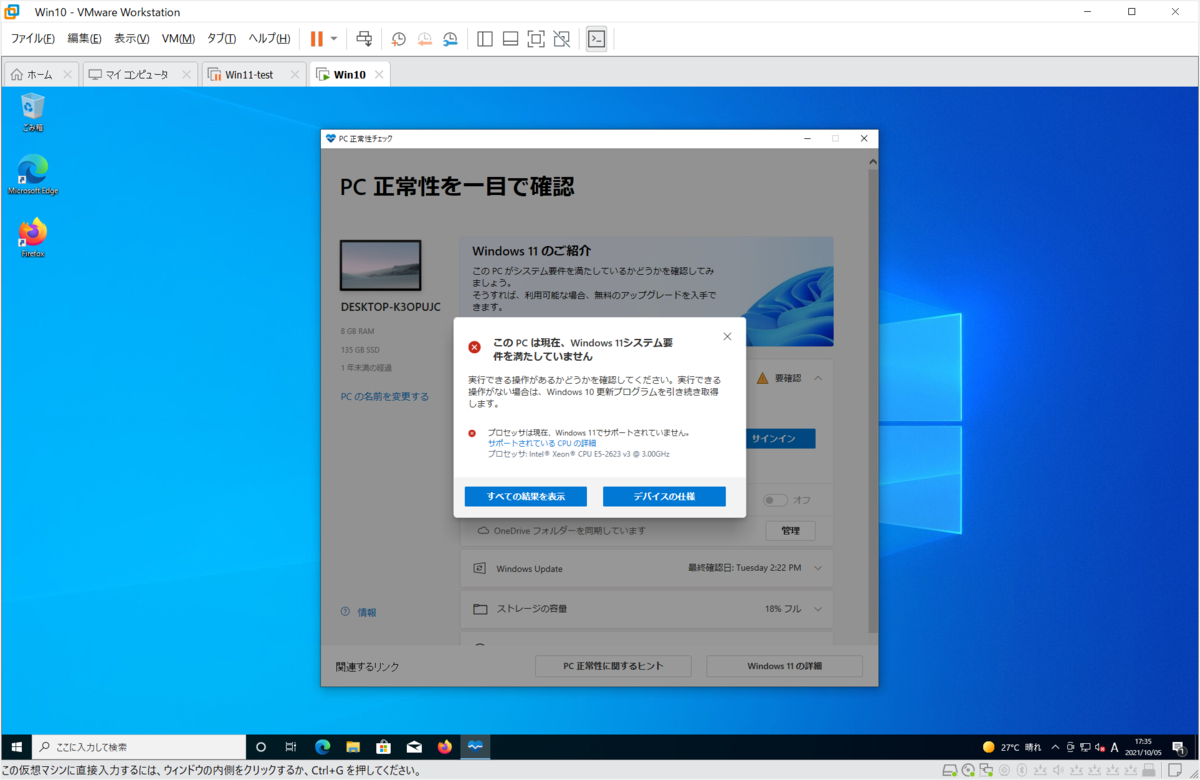Open サポートされている CPU の詳細 link

(x=542, y=443)
